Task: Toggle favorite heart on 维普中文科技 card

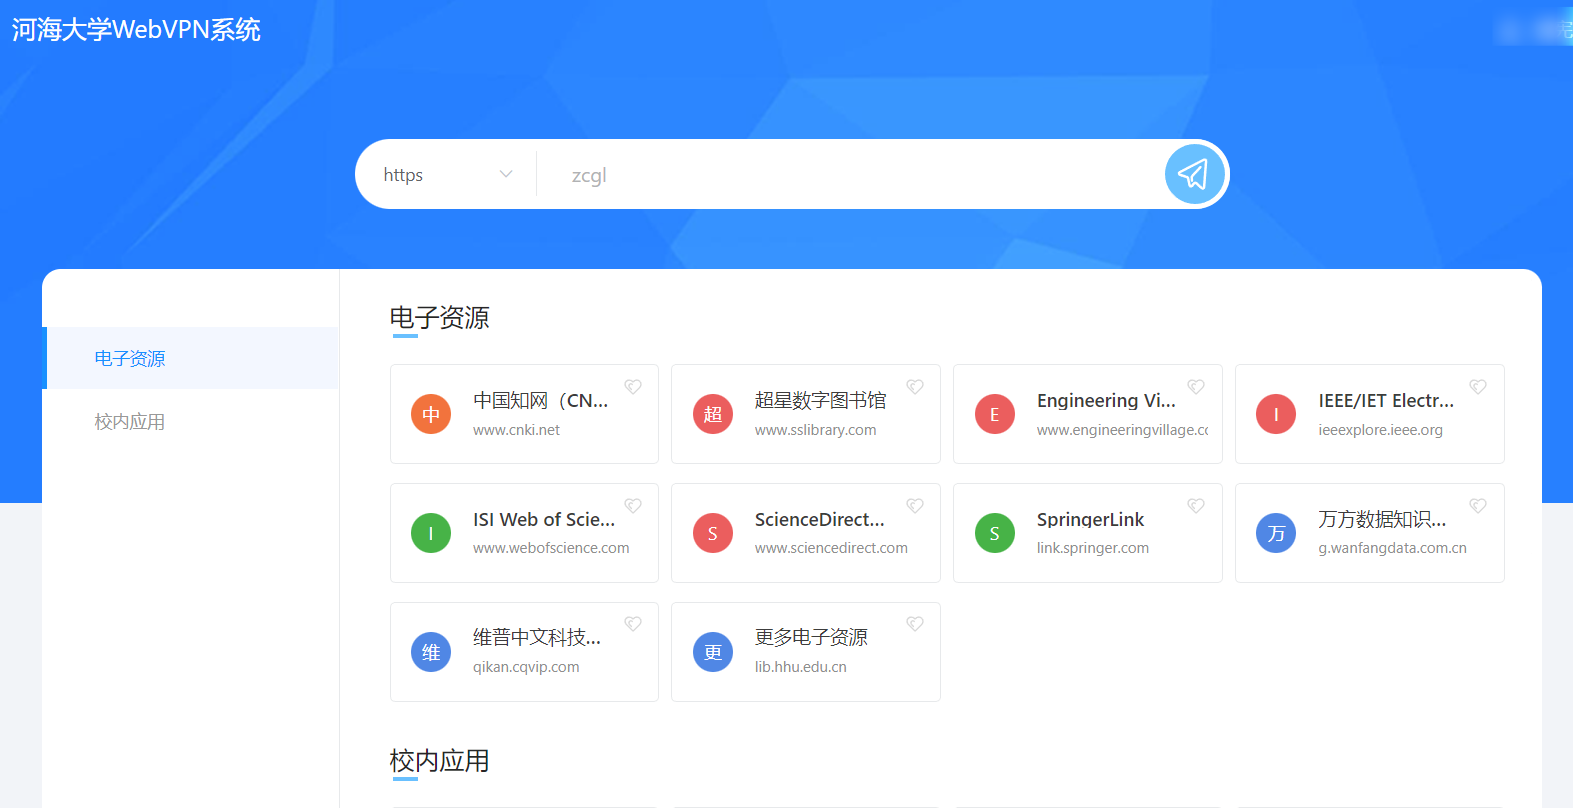Action: coord(633,624)
